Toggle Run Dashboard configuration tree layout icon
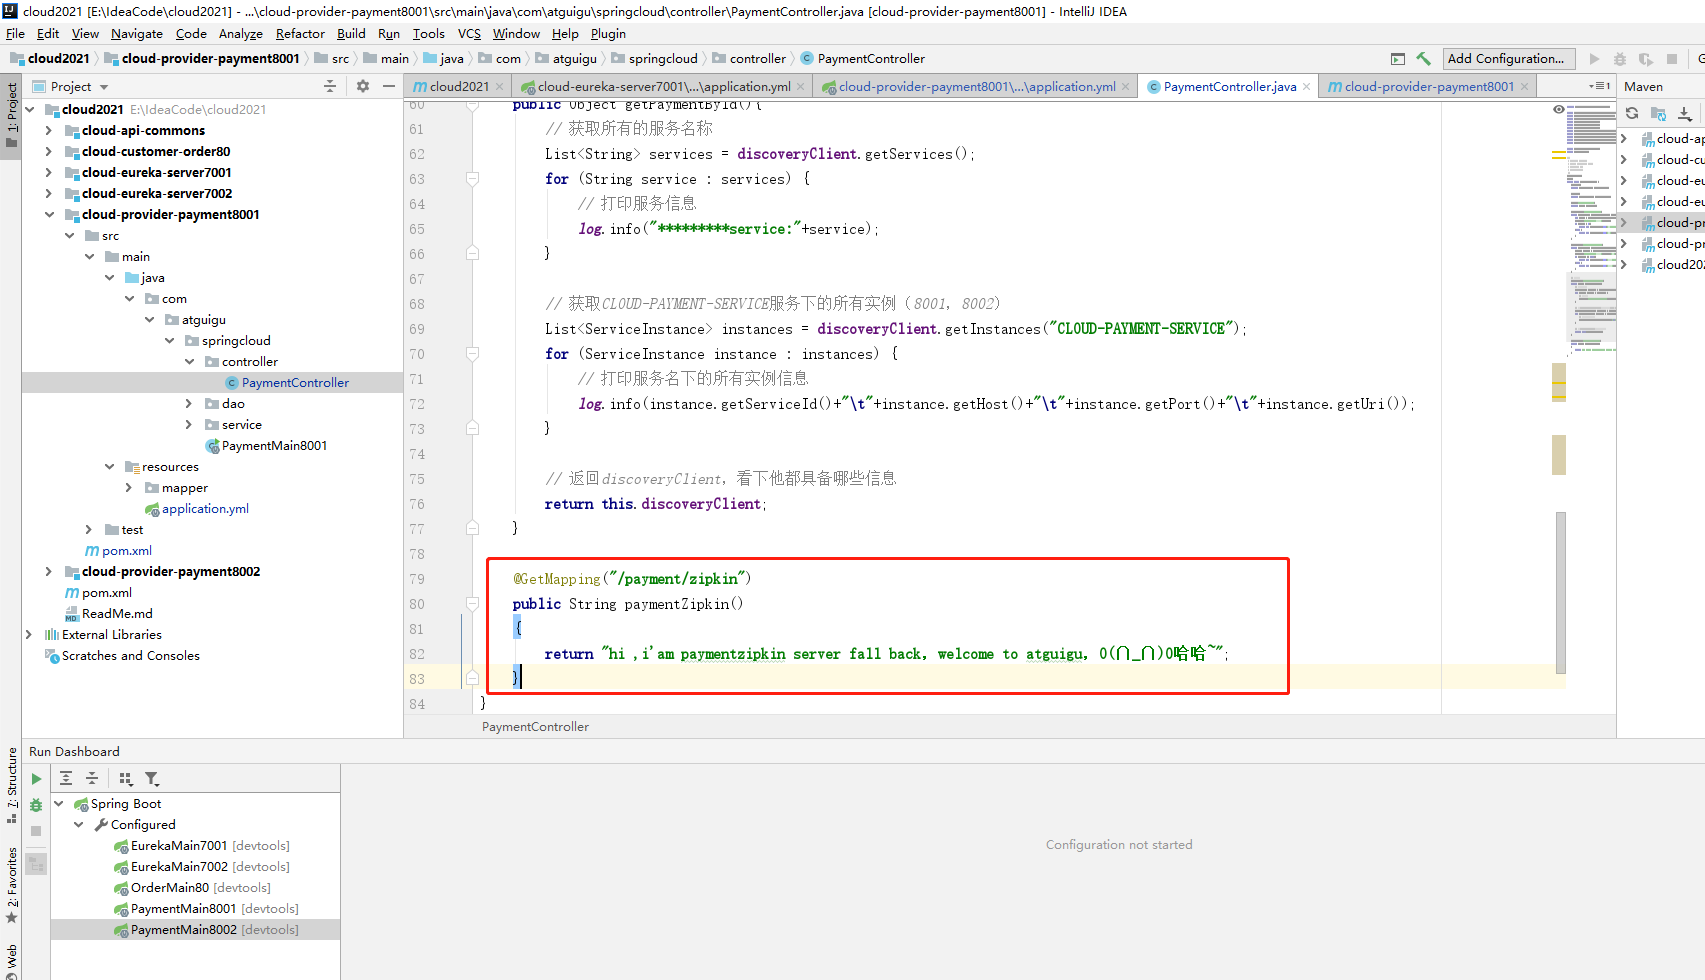 point(36,864)
